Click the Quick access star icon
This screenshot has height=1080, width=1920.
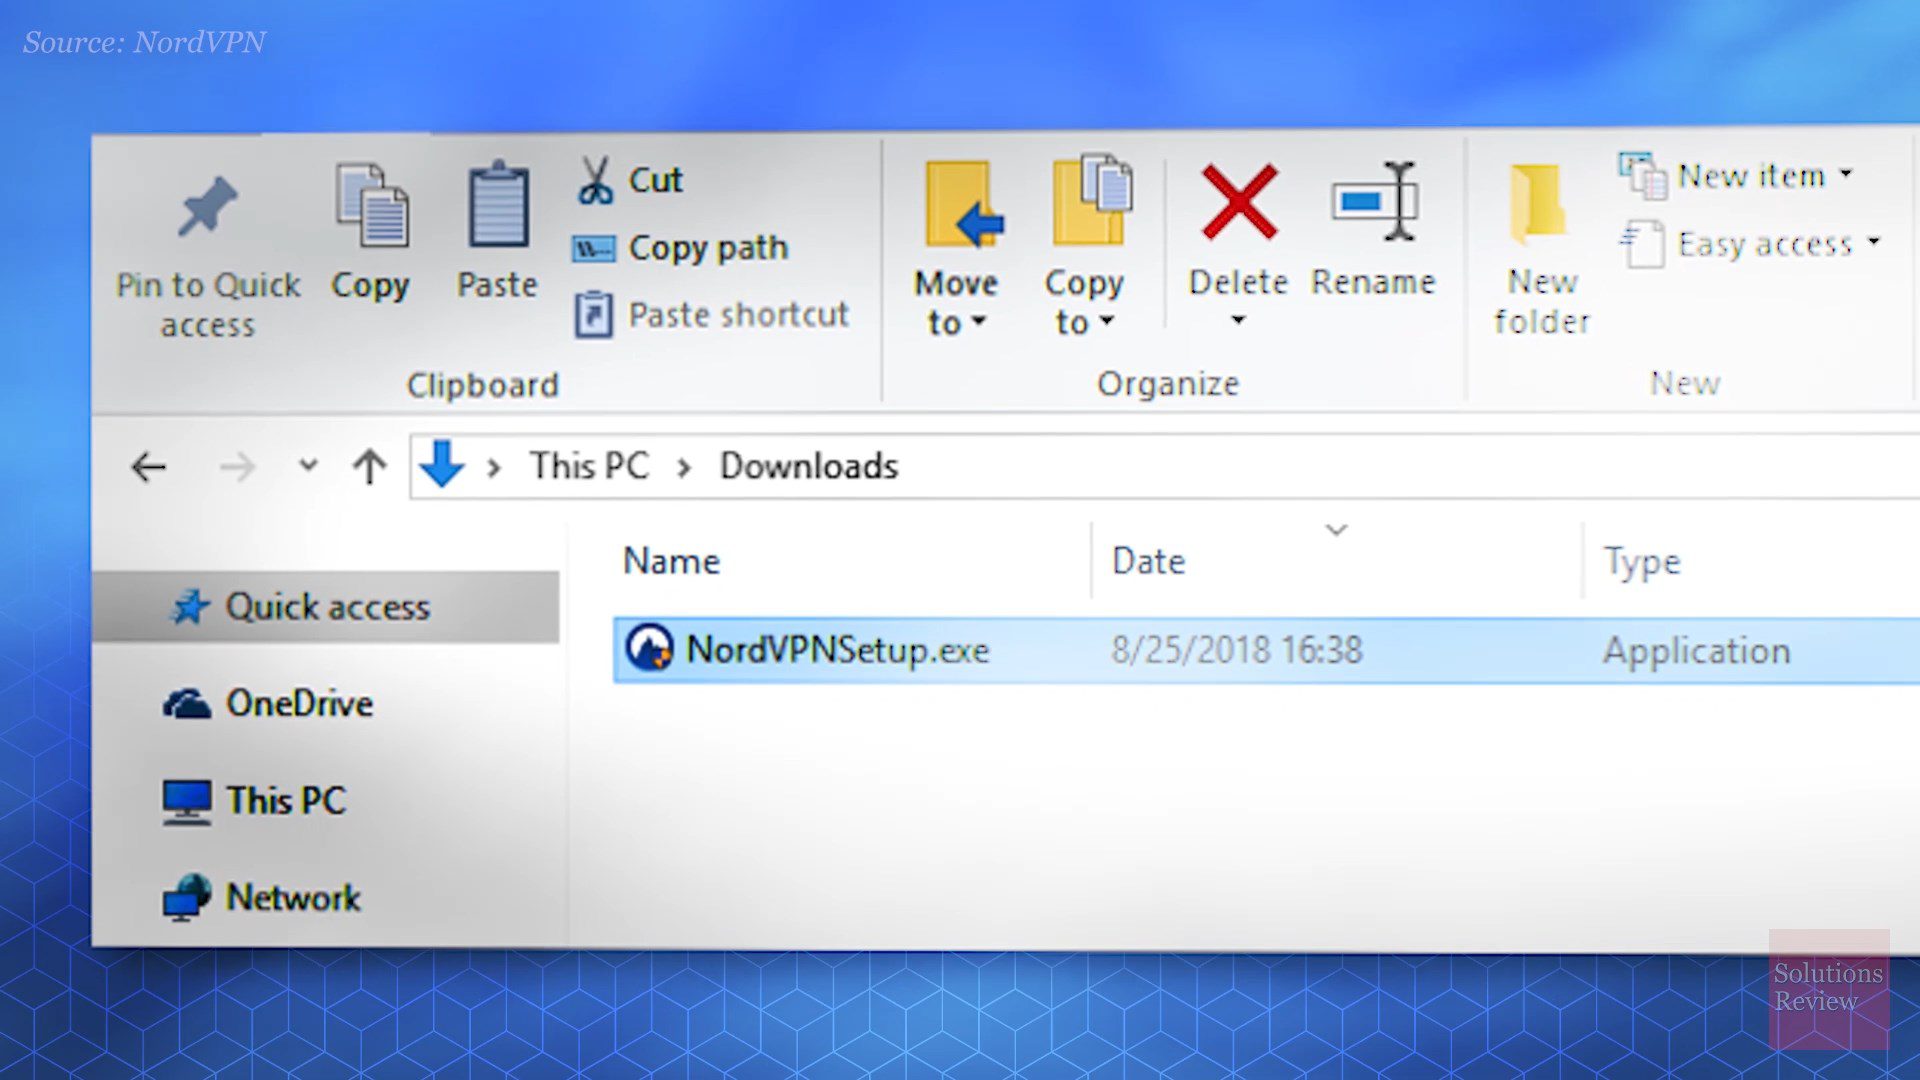[x=190, y=606]
